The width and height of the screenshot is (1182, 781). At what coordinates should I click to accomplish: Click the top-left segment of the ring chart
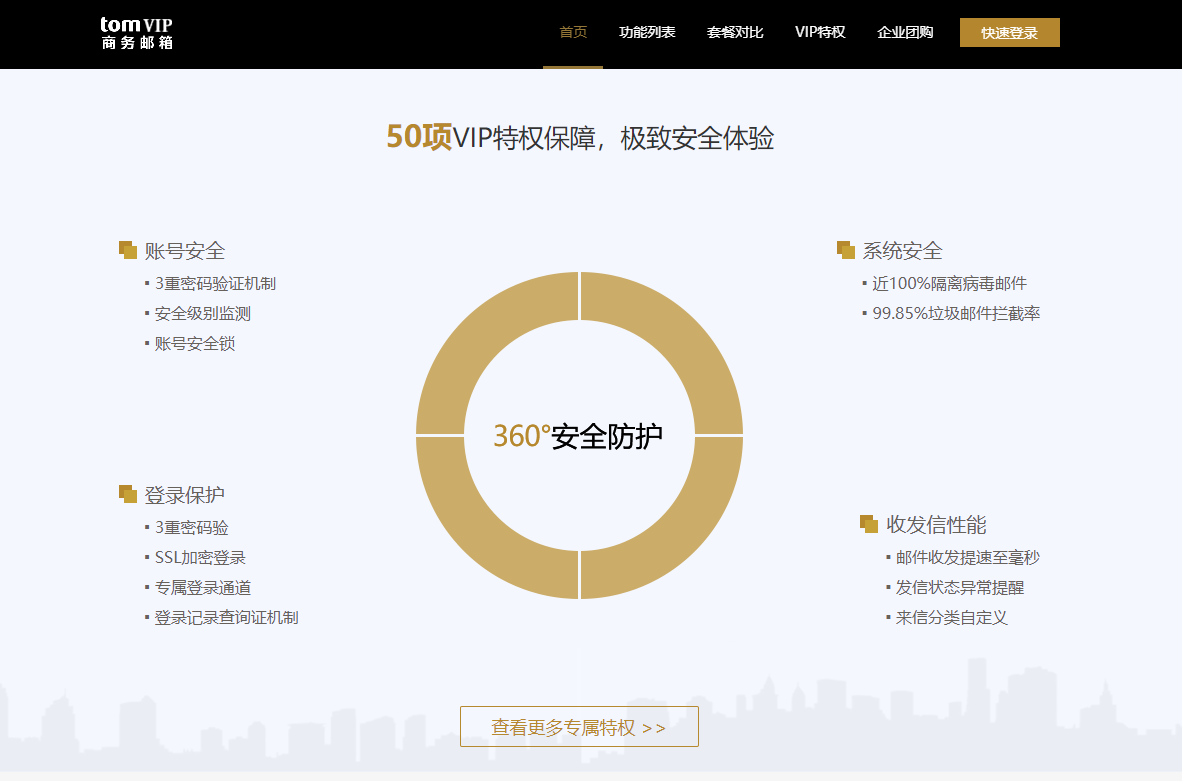coord(480,338)
